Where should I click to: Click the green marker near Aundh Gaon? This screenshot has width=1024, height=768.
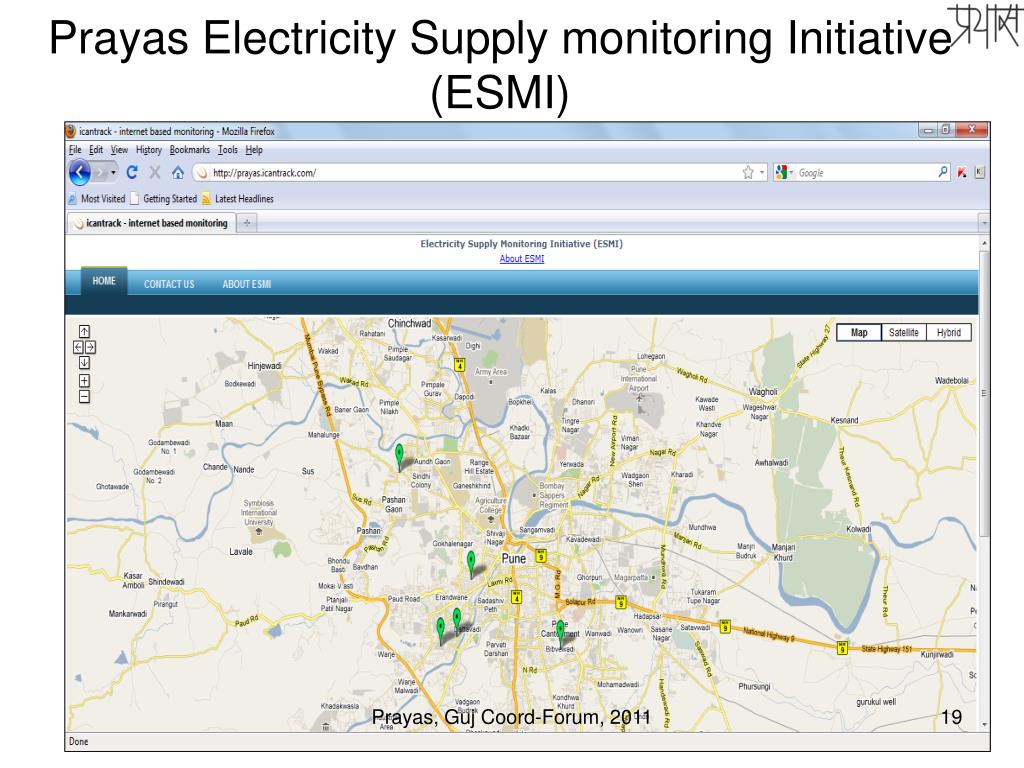click(400, 456)
